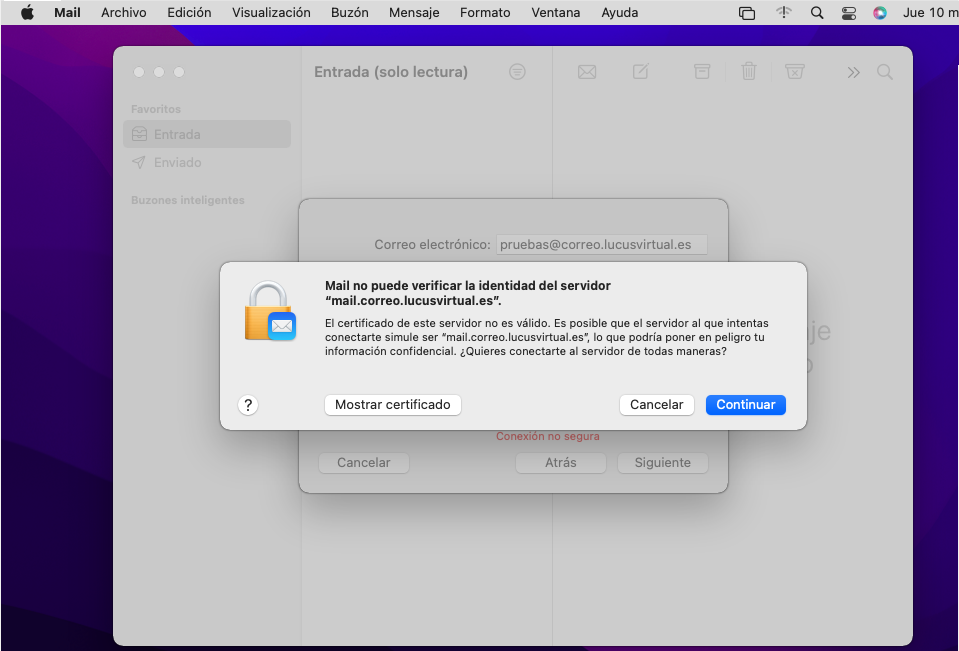Click the Conexión no segura warning text
This screenshot has height=651, width=959.
tap(547, 436)
